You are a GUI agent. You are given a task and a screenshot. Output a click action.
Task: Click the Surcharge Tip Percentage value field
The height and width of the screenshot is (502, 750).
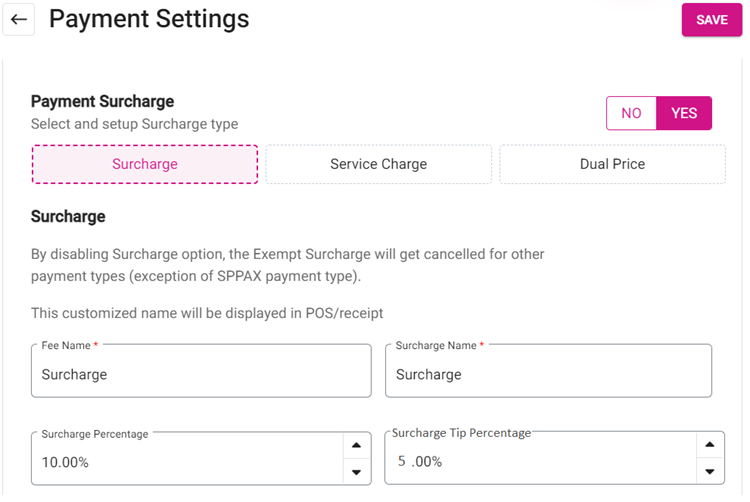coord(540,461)
